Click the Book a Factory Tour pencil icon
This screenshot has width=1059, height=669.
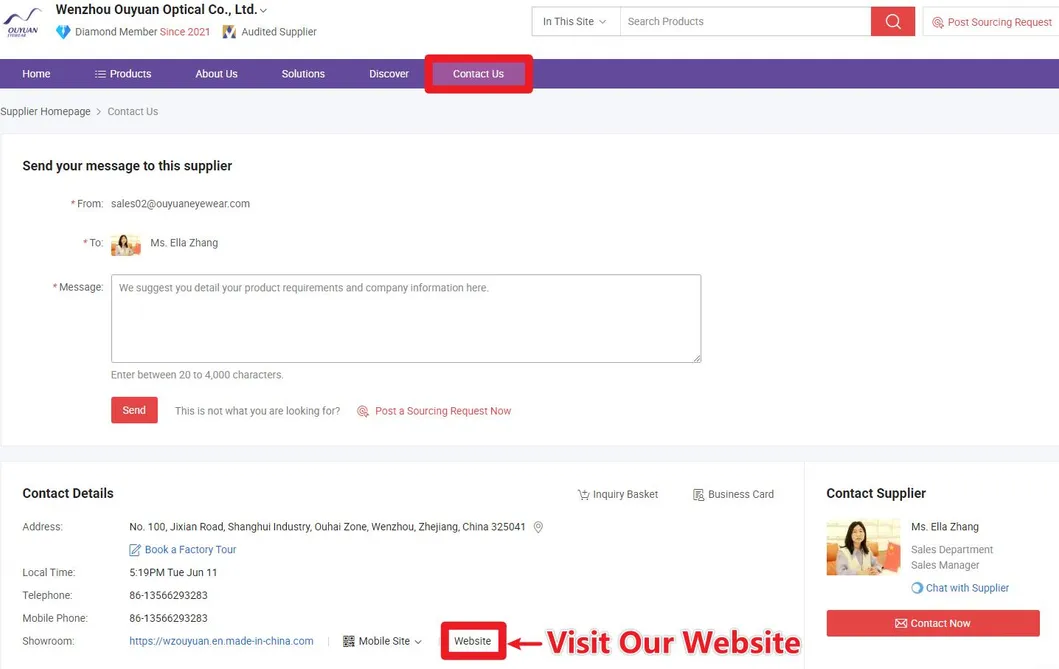click(135, 550)
